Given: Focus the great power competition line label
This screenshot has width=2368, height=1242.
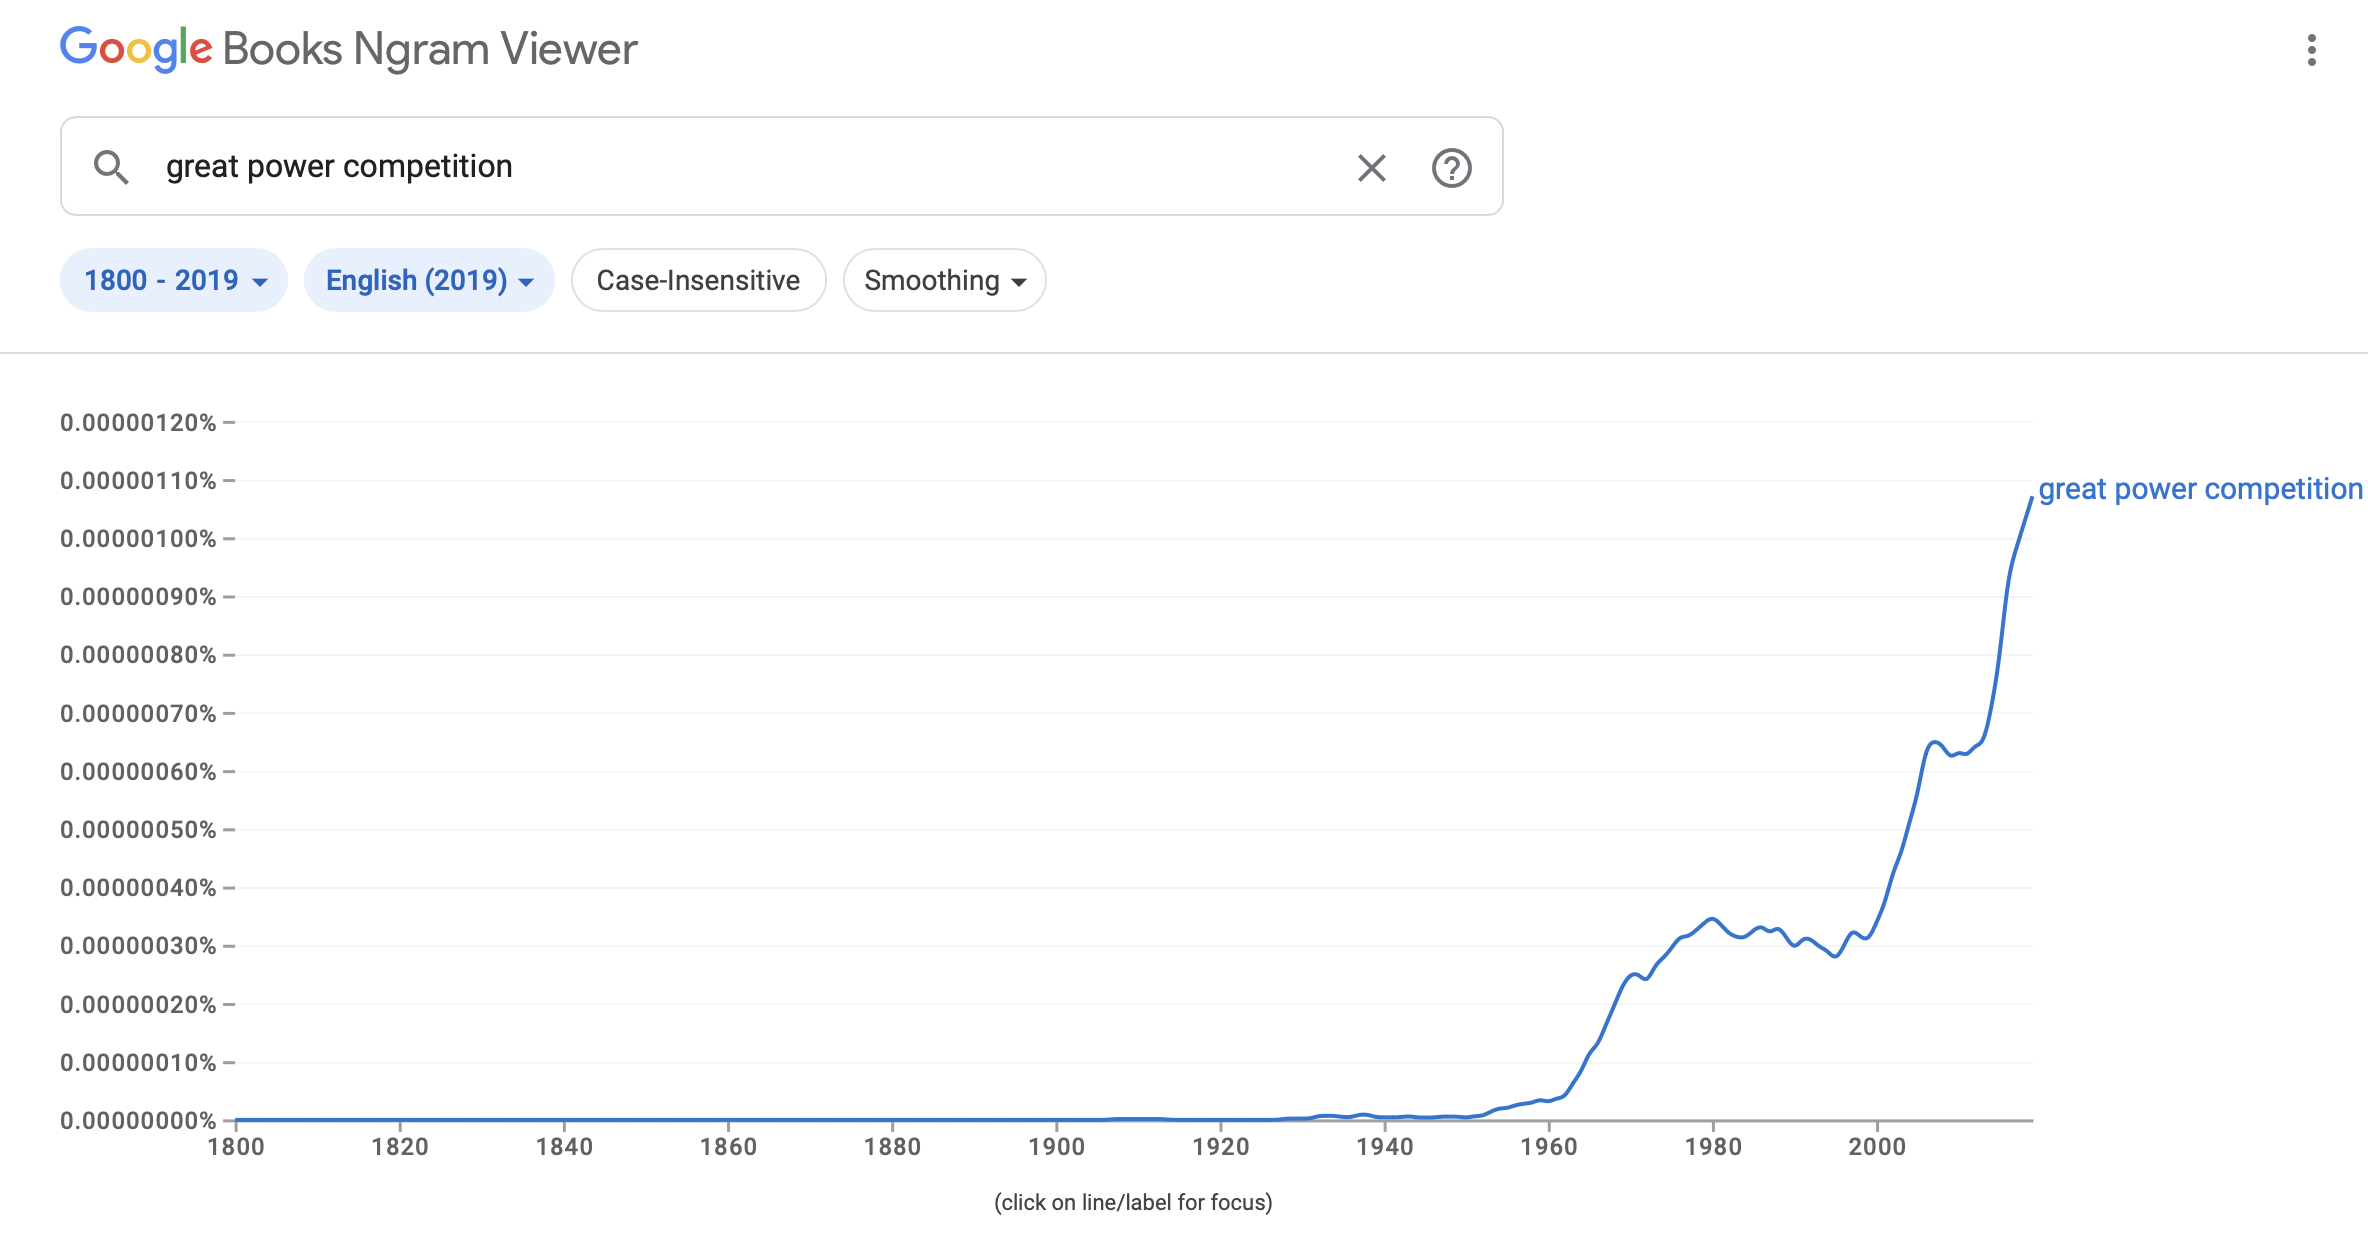Looking at the screenshot, I should point(2200,489).
